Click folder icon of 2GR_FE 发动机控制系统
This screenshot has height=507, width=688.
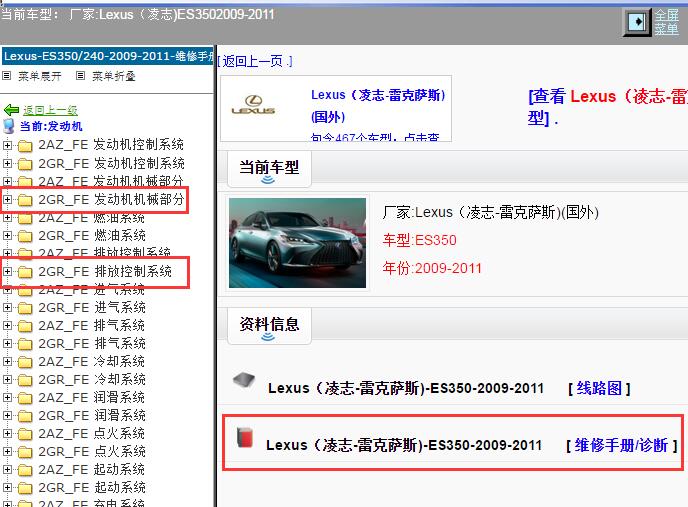coord(25,164)
